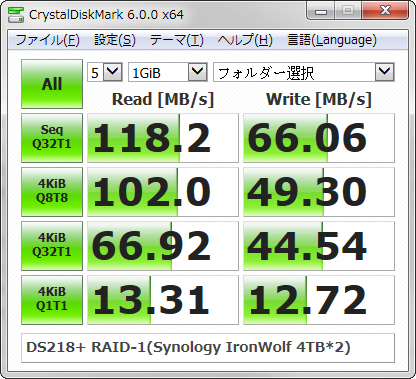Start the 4KiB Q8T8 test
The image size is (416, 379).
pyautogui.click(x=52, y=192)
